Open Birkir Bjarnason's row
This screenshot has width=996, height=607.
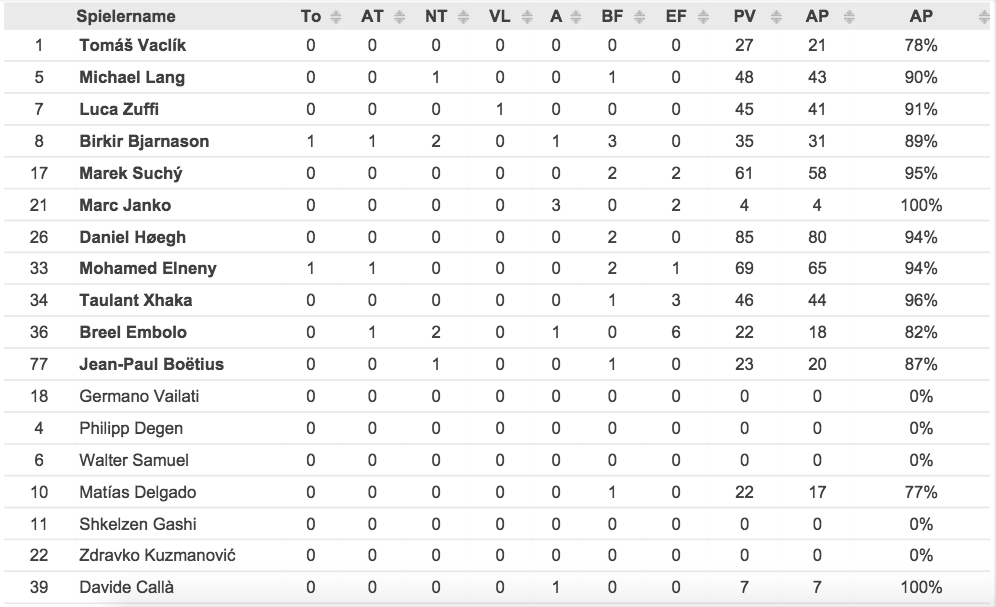497,141
